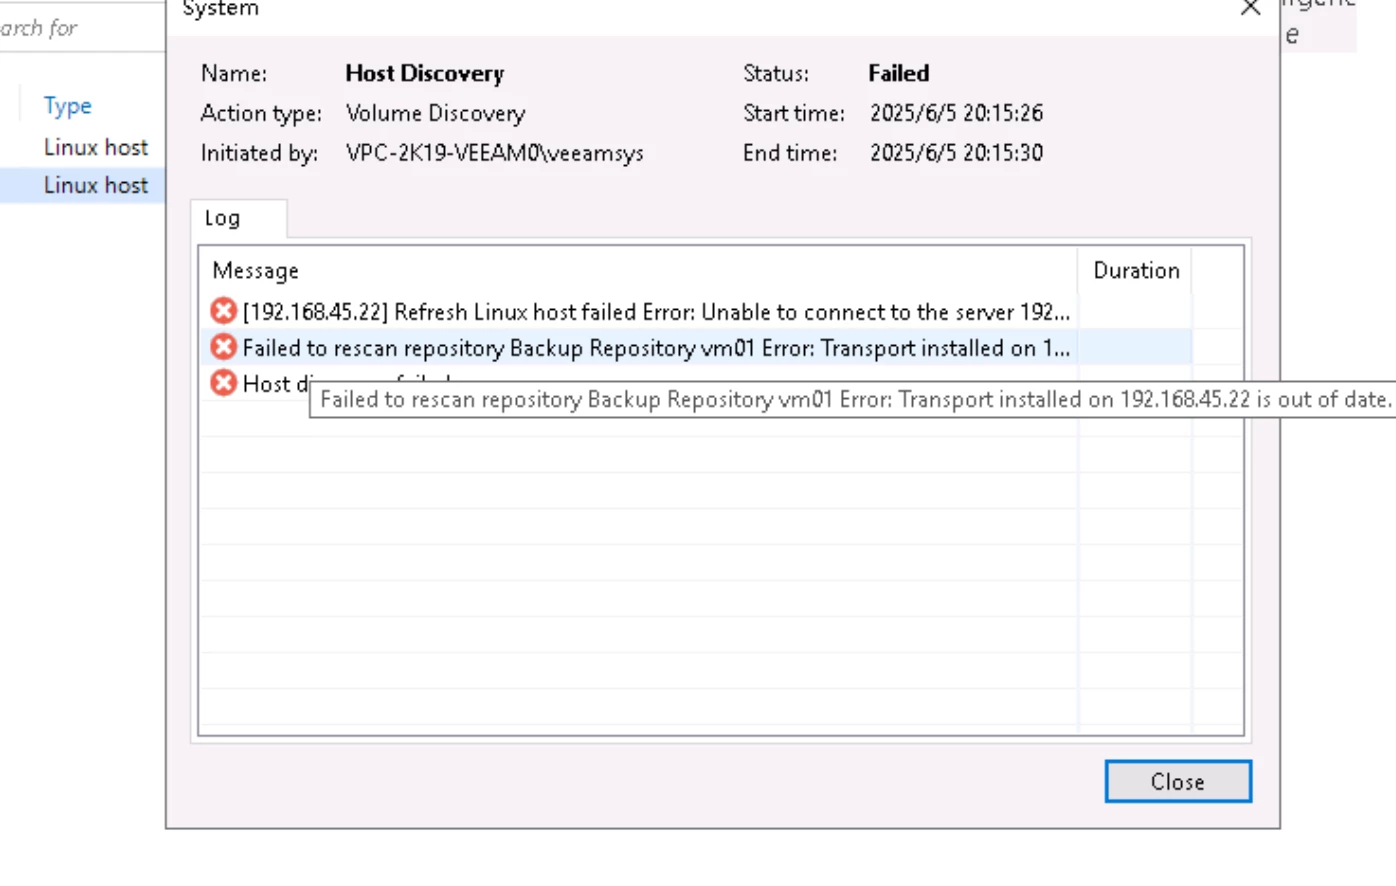Click the error icon beside the Refresh Linux host message

point(222,311)
